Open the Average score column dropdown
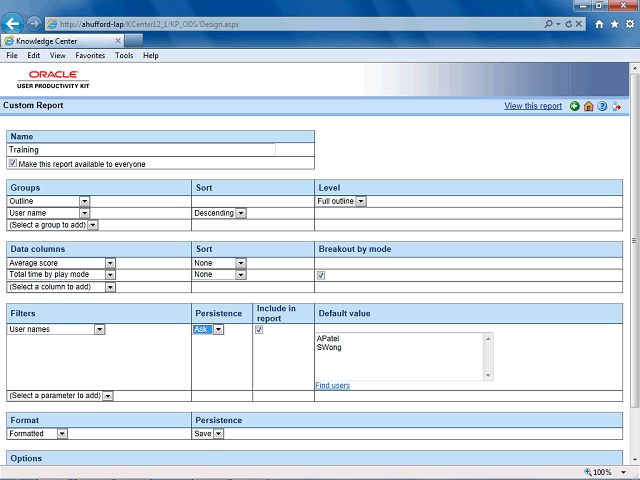 point(110,263)
